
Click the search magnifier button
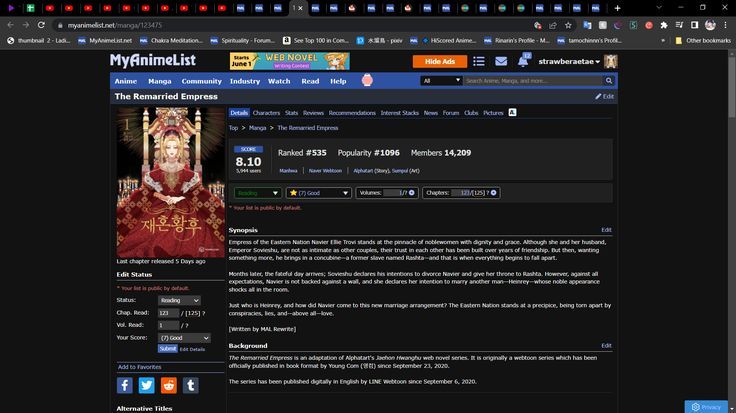[609, 81]
